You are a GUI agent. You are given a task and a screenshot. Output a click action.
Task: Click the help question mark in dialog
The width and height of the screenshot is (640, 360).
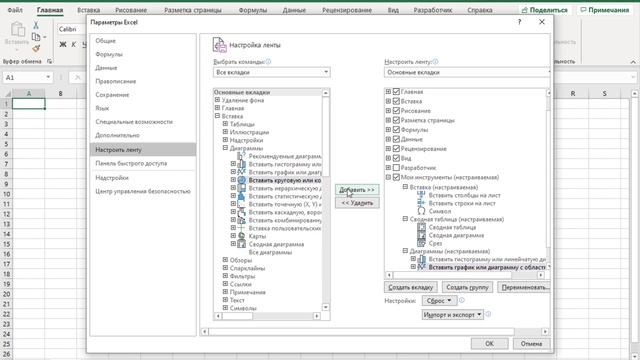[x=519, y=22]
